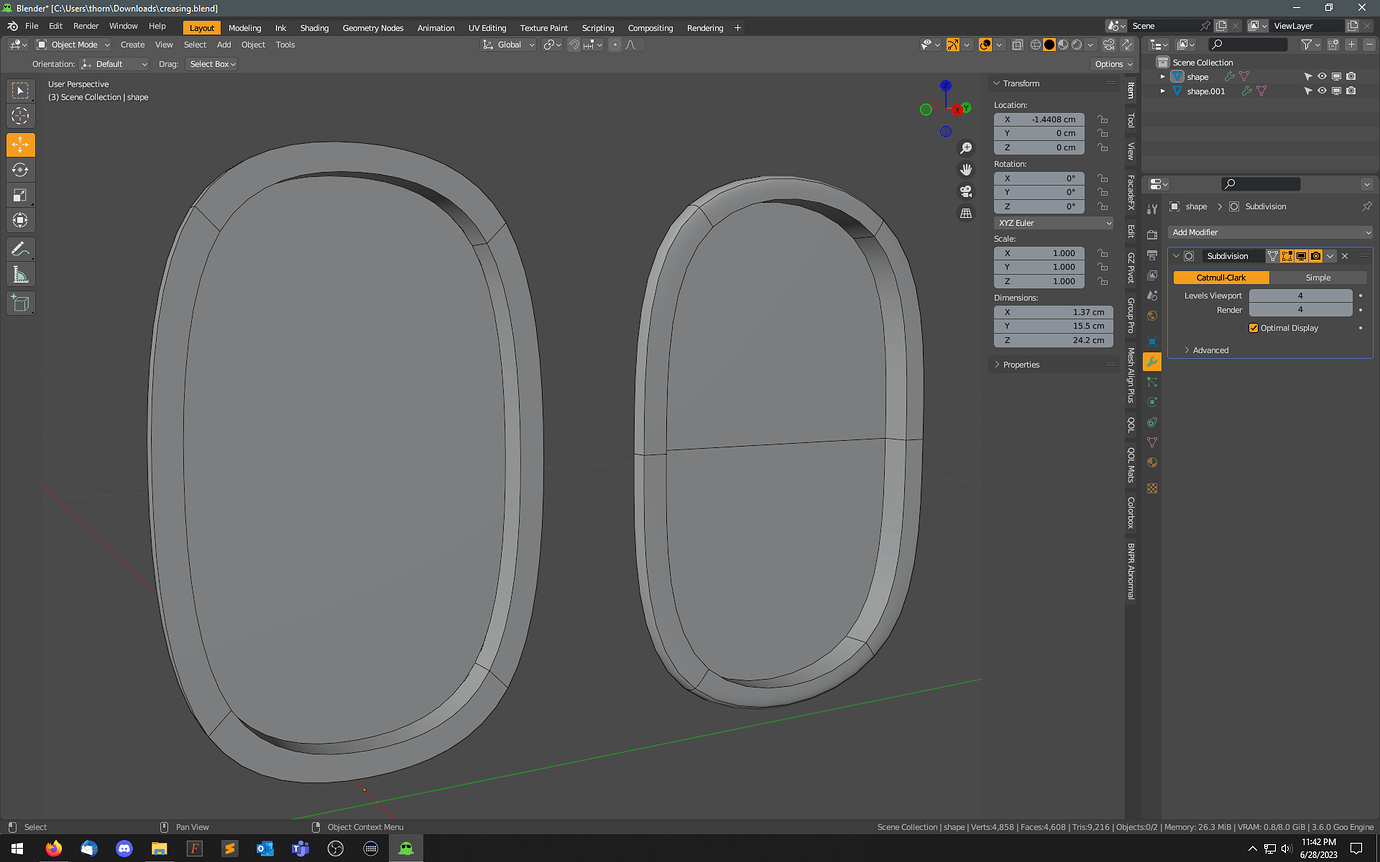Lock the Location X value
The image size is (1380, 862).
(x=1102, y=119)
